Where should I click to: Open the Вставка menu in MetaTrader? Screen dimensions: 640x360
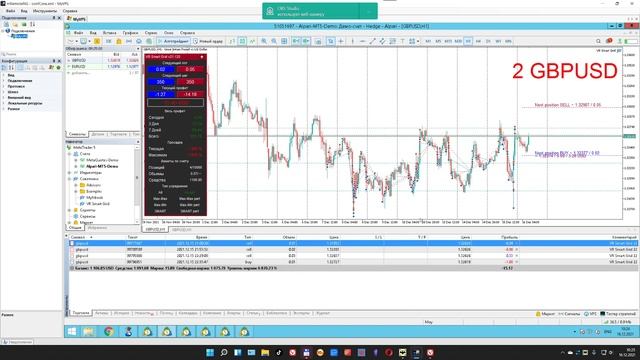(109, 33)
